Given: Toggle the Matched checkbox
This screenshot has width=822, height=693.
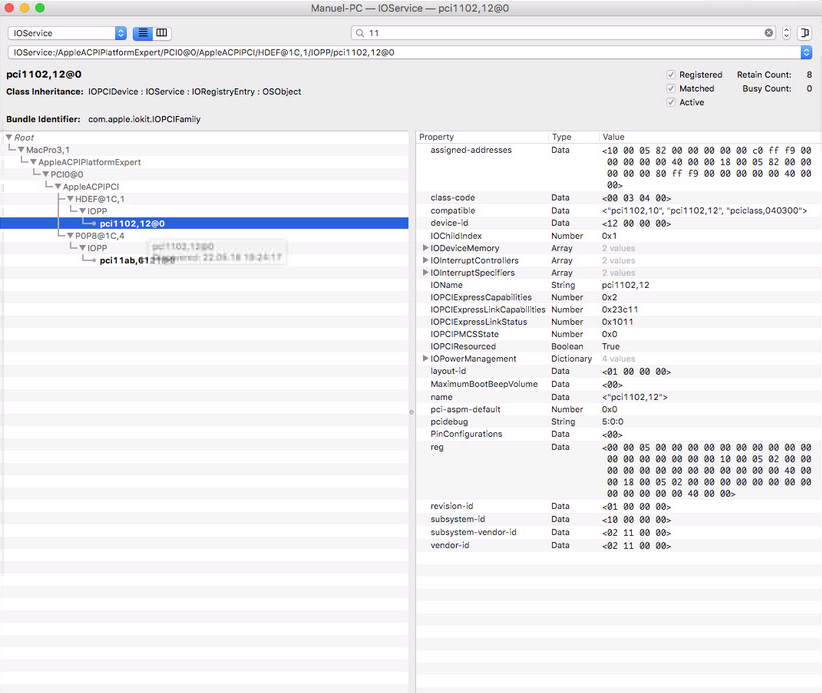Looking at the screenshot, I should coord(671,89).
